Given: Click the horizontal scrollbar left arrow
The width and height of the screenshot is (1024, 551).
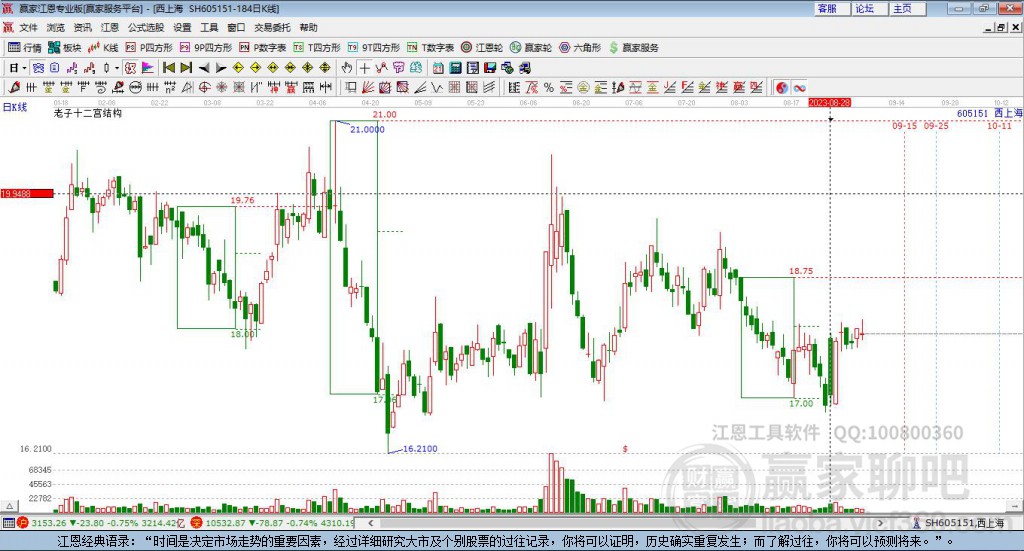Looking at the screenshot, I should (x=371, y=522).
